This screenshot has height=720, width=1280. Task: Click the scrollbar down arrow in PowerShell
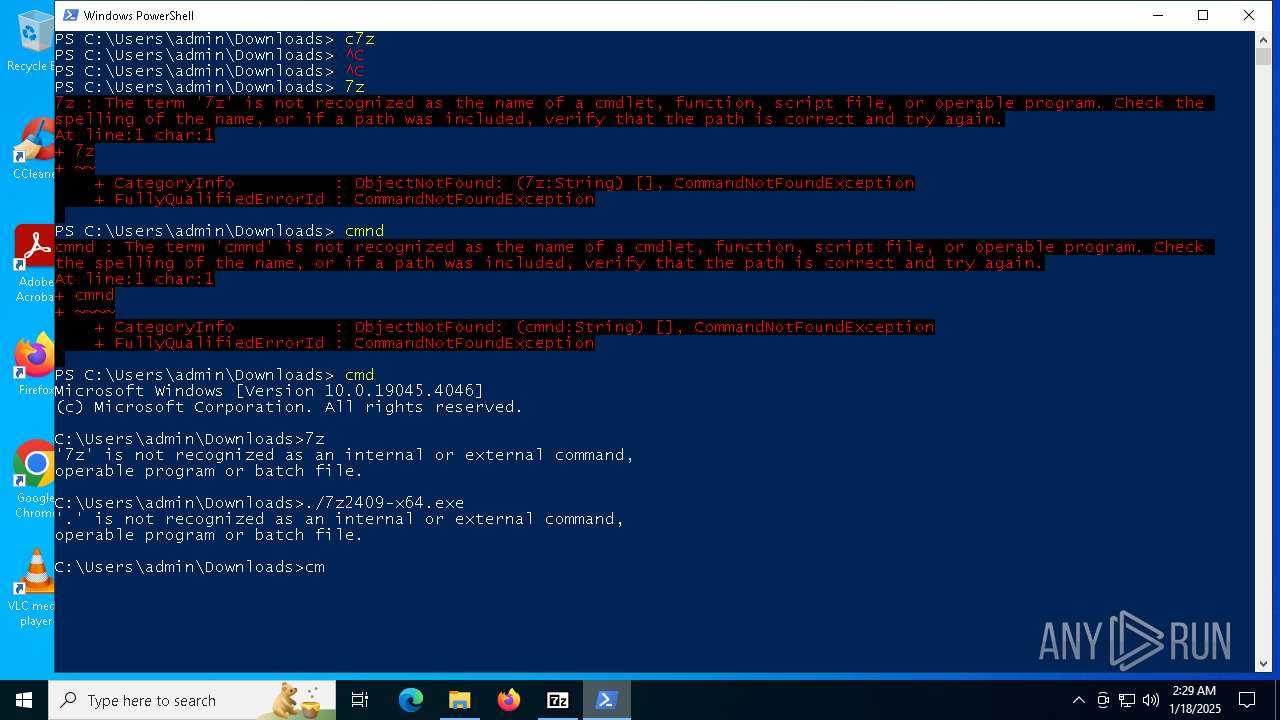tap(1264, 663)
